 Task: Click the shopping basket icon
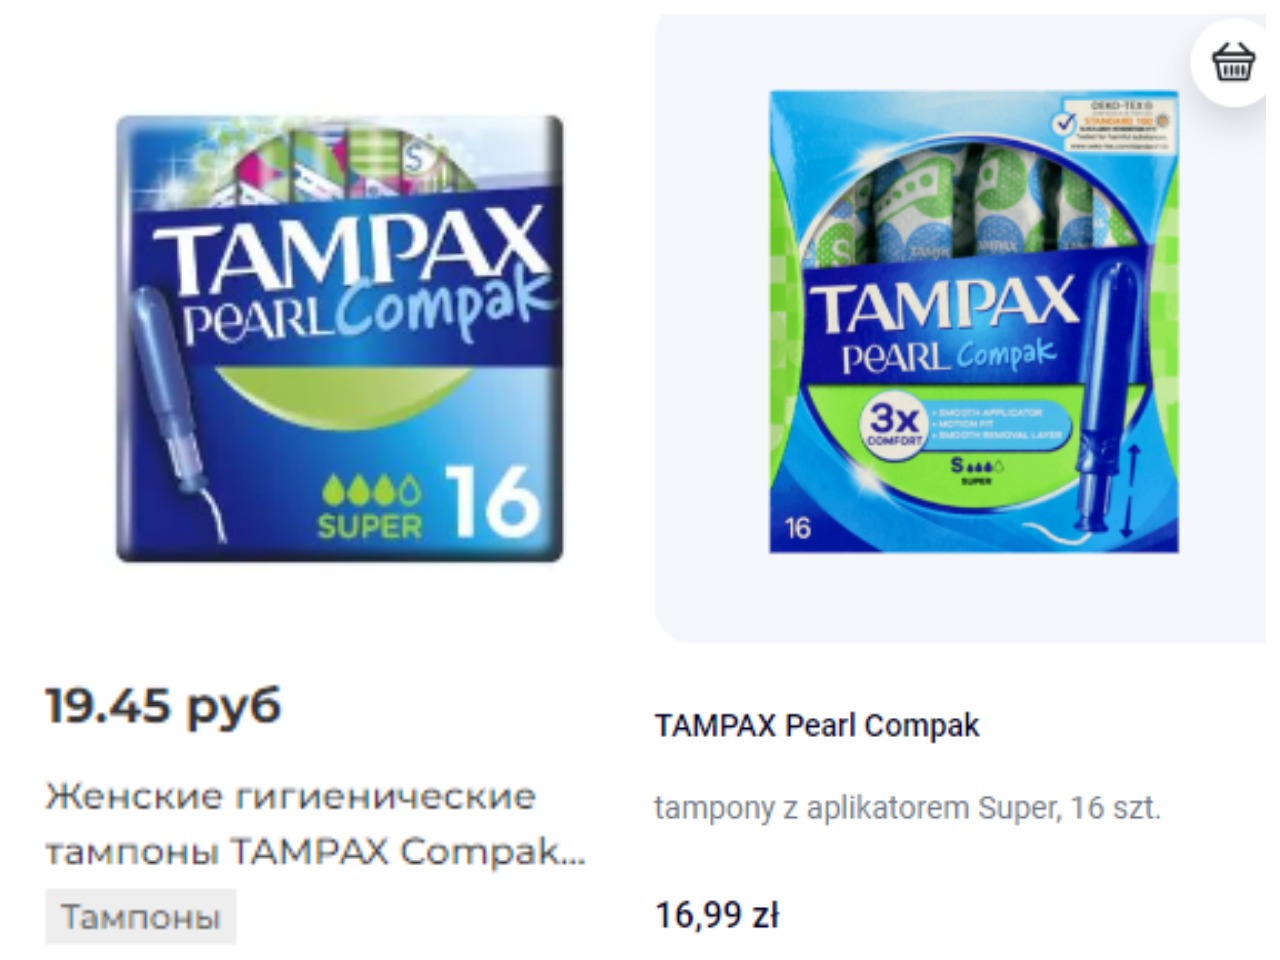[1233, 62]
